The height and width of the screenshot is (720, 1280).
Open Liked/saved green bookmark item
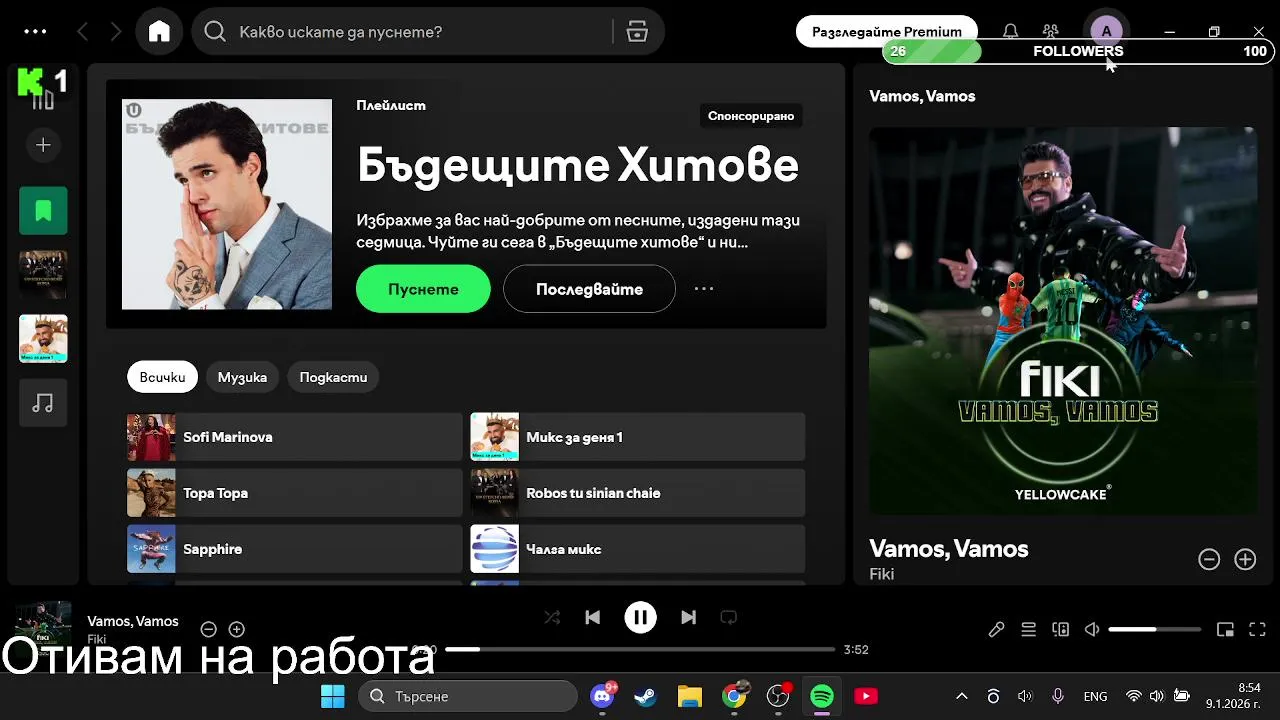(43, 211)
